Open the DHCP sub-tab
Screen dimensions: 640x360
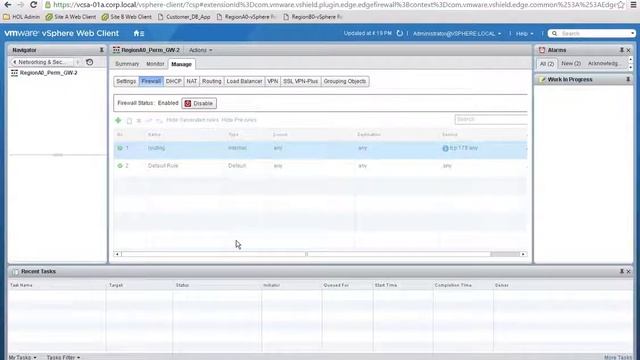pyautogui.click(x=173, y=81)
